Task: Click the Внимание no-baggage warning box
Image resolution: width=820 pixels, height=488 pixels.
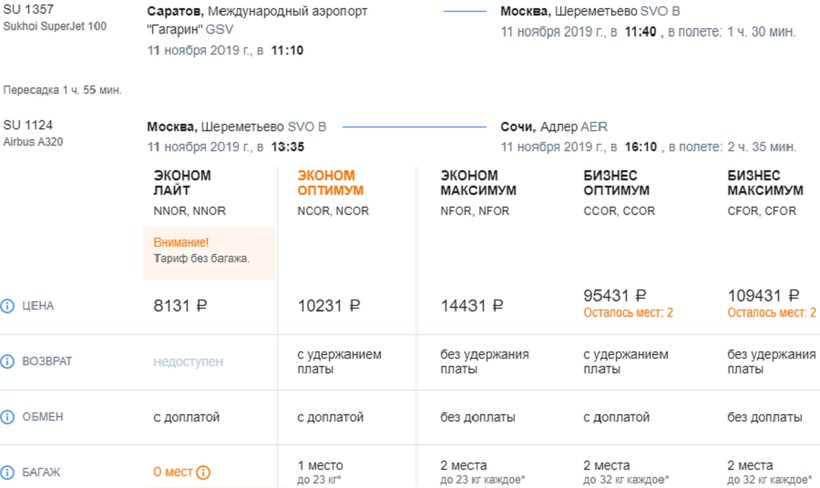Action: point(208,251)
